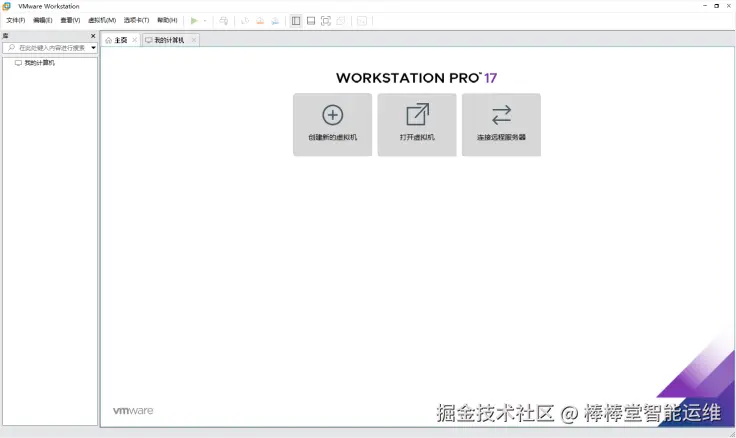Close the 主页 tab

point(135,40)
